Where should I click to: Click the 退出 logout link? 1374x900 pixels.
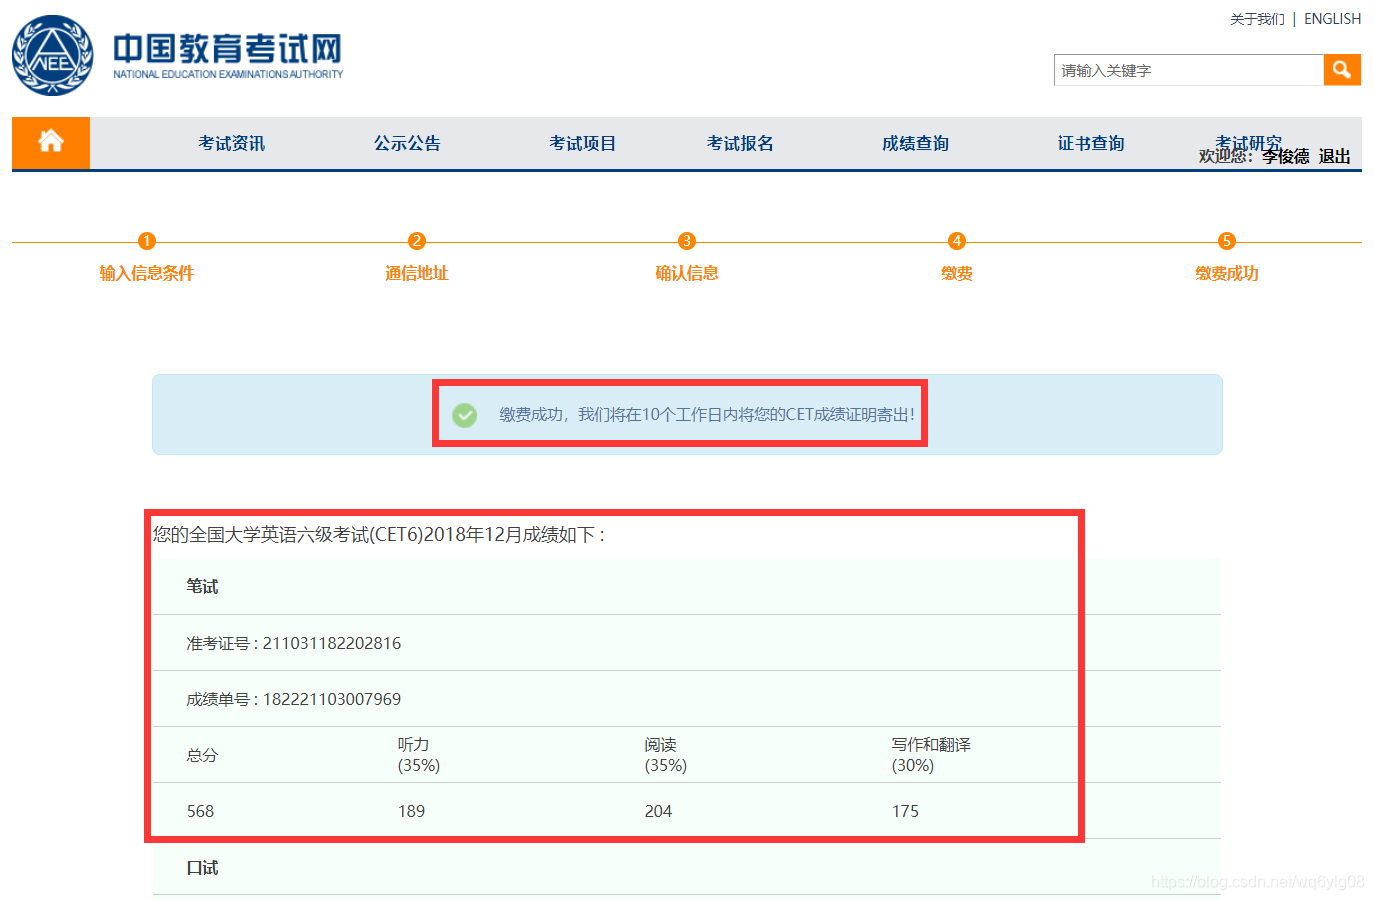[x=1334, y=156]
